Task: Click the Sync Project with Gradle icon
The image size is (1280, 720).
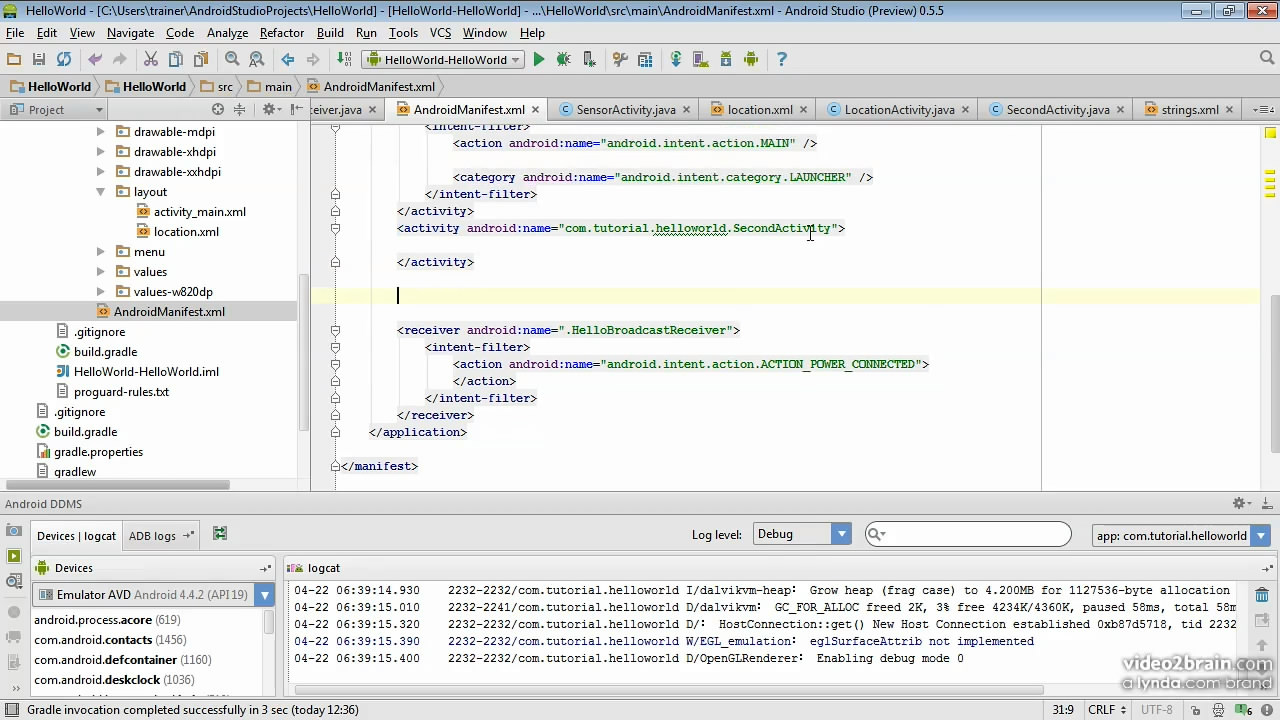Action: click(676, 59)
